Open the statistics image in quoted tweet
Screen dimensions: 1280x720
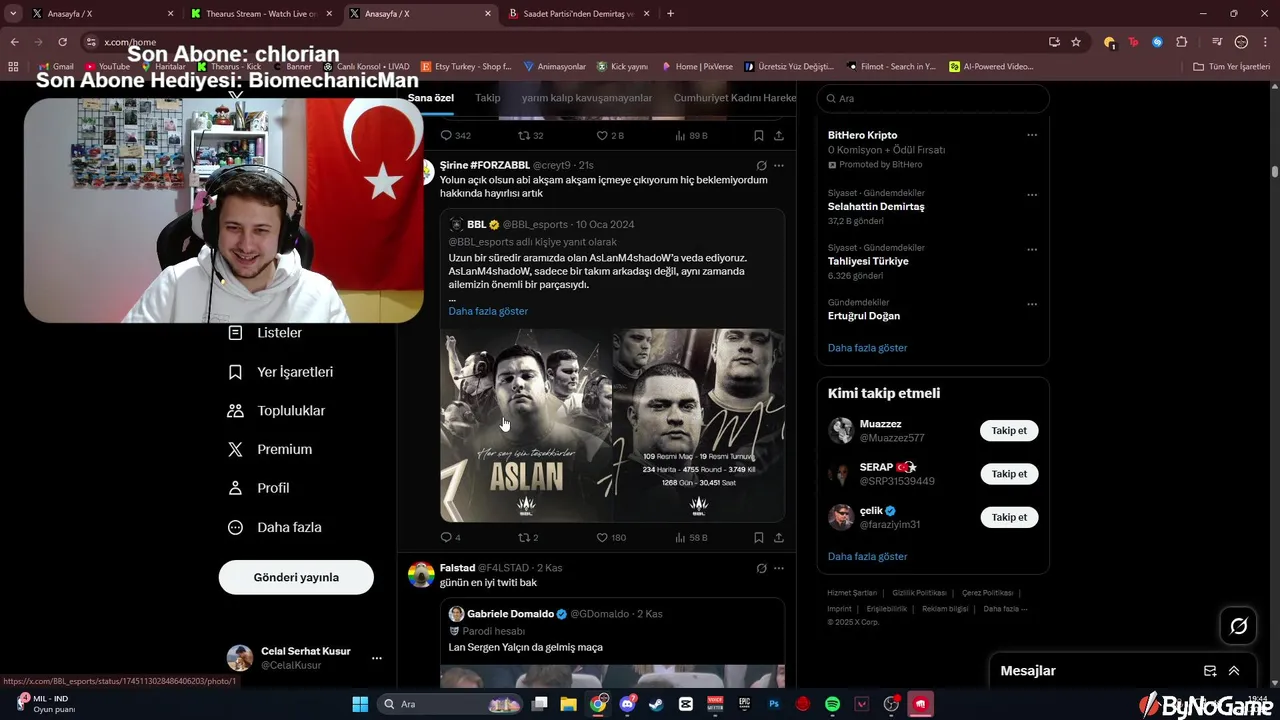click(x=699, y=425)
